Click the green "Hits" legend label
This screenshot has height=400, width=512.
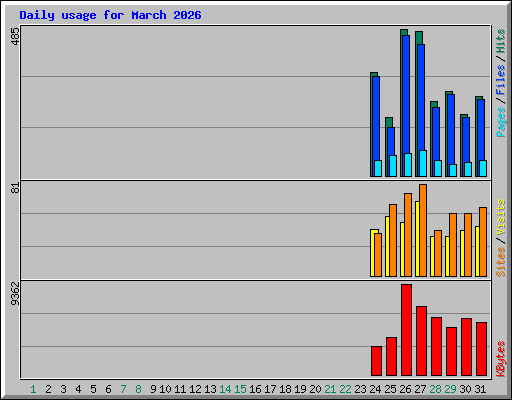pyautogui.click(x=500, y=41)
